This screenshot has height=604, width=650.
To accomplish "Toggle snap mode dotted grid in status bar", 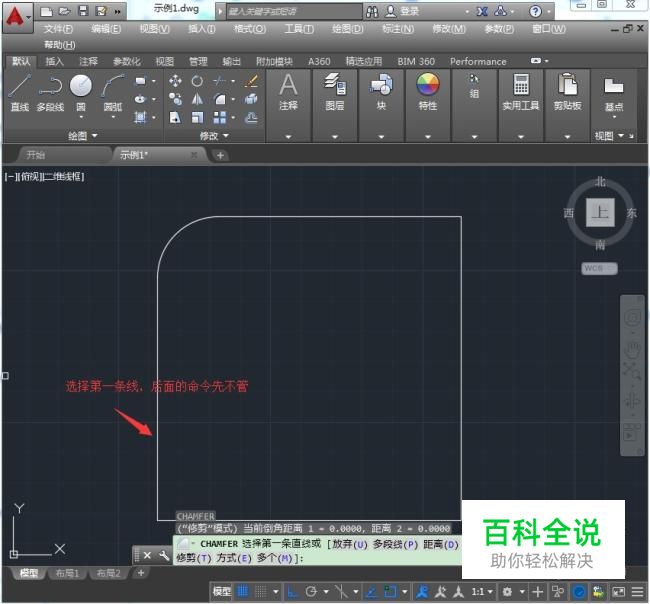I will click(x=261, y=591).
